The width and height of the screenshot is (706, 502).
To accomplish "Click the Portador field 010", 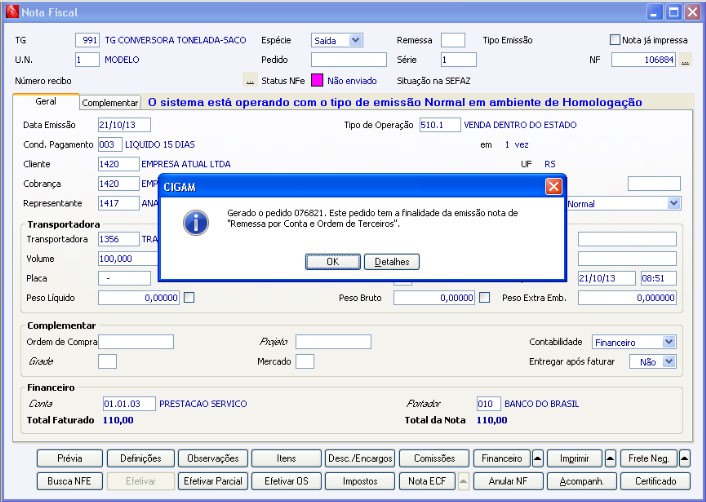I will click(x=489, y=403).
